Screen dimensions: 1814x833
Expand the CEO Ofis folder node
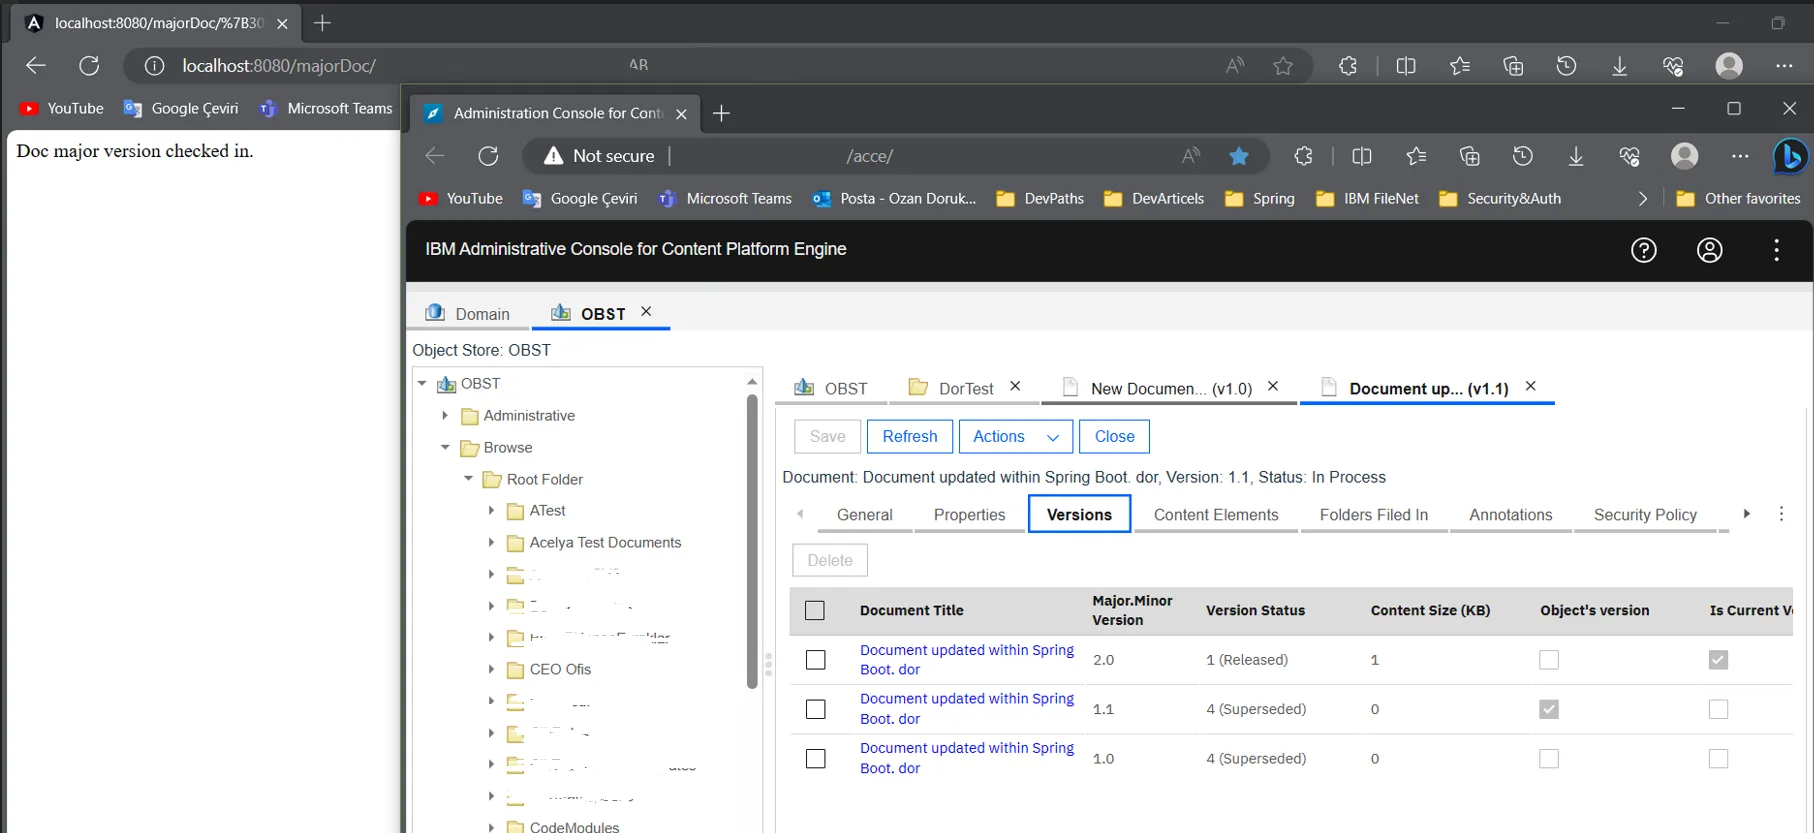click(491, 670)
